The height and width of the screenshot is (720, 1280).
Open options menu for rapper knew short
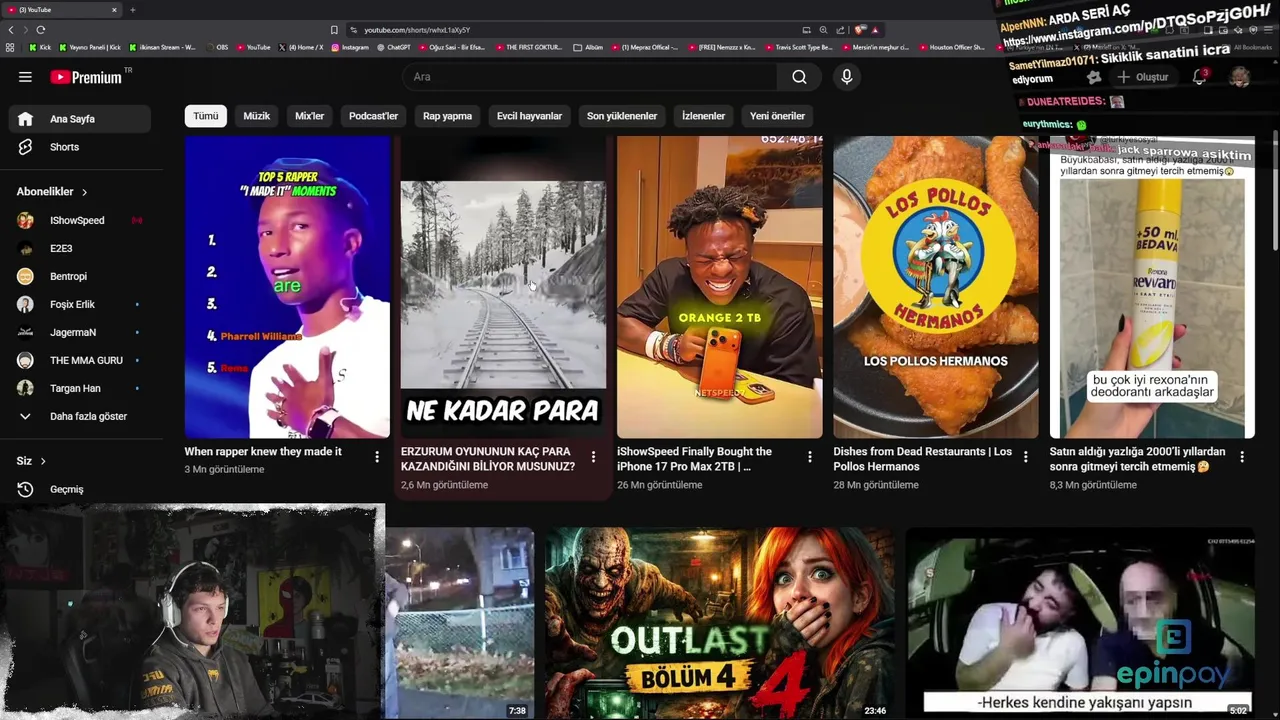pyautogui.click(x=377, y=457)
